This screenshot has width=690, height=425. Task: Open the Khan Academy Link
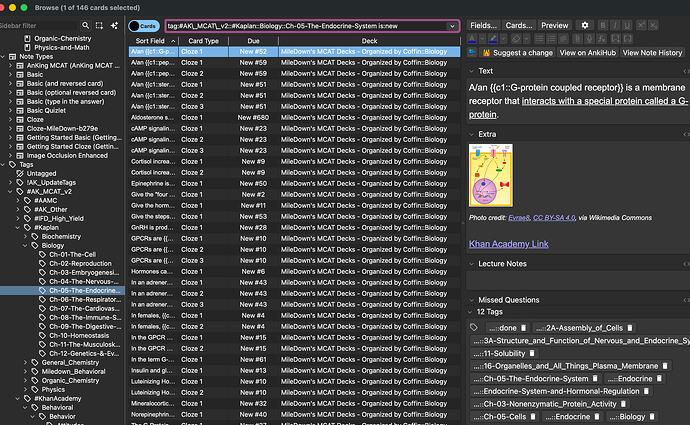coord(508,244)
